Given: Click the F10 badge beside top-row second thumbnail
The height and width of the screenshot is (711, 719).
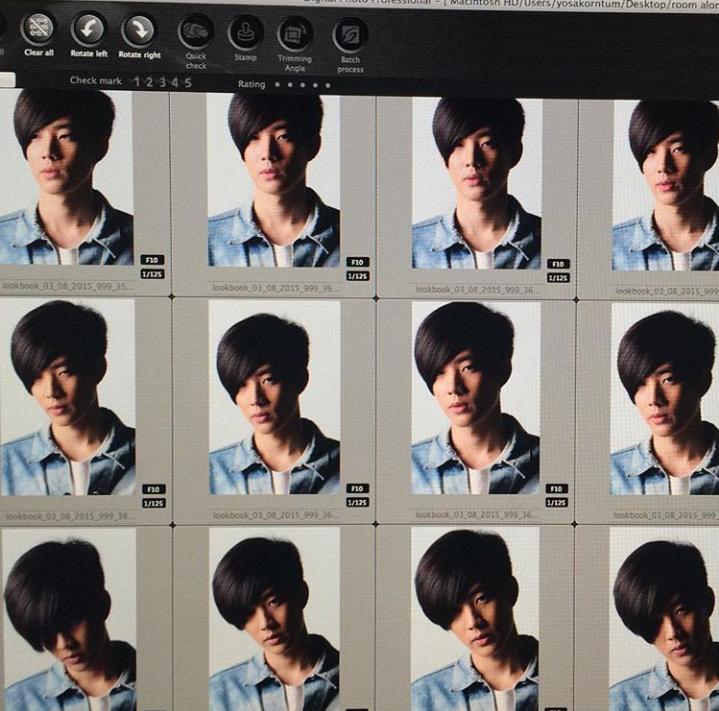Looking at the screenshot, I should (357, 262).
